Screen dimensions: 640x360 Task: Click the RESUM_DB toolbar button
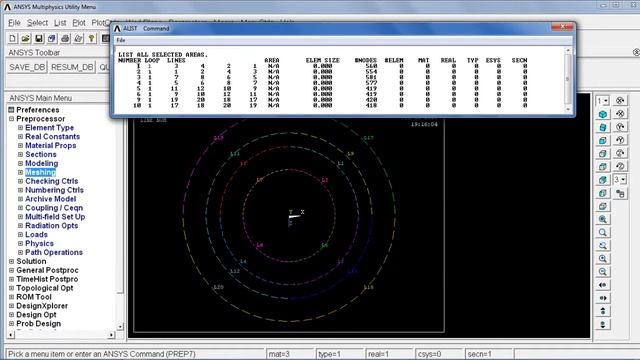[72, 67]
